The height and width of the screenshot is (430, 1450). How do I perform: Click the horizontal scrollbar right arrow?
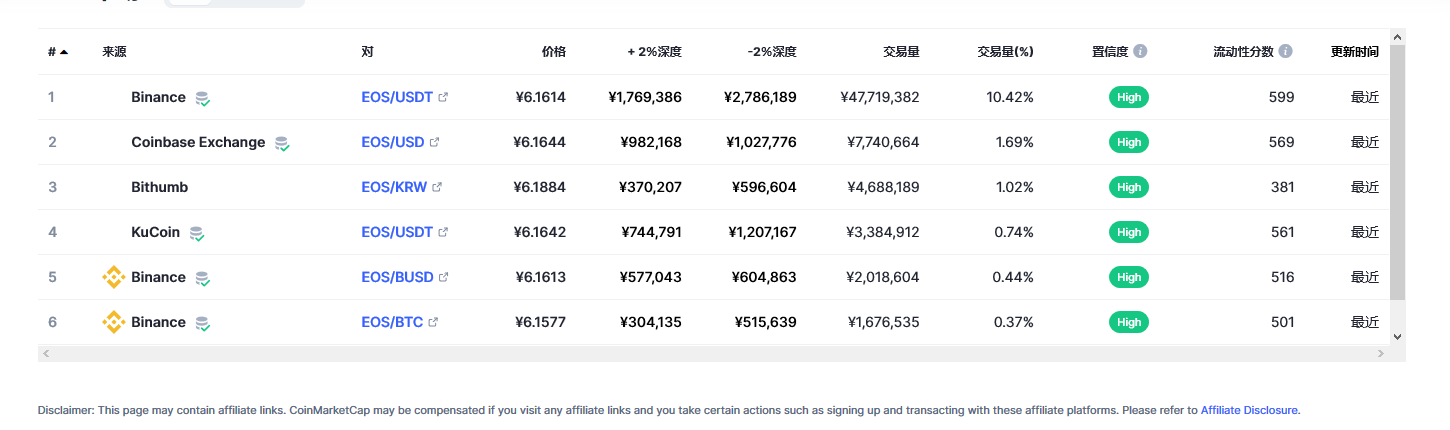tap(1381, 354)
